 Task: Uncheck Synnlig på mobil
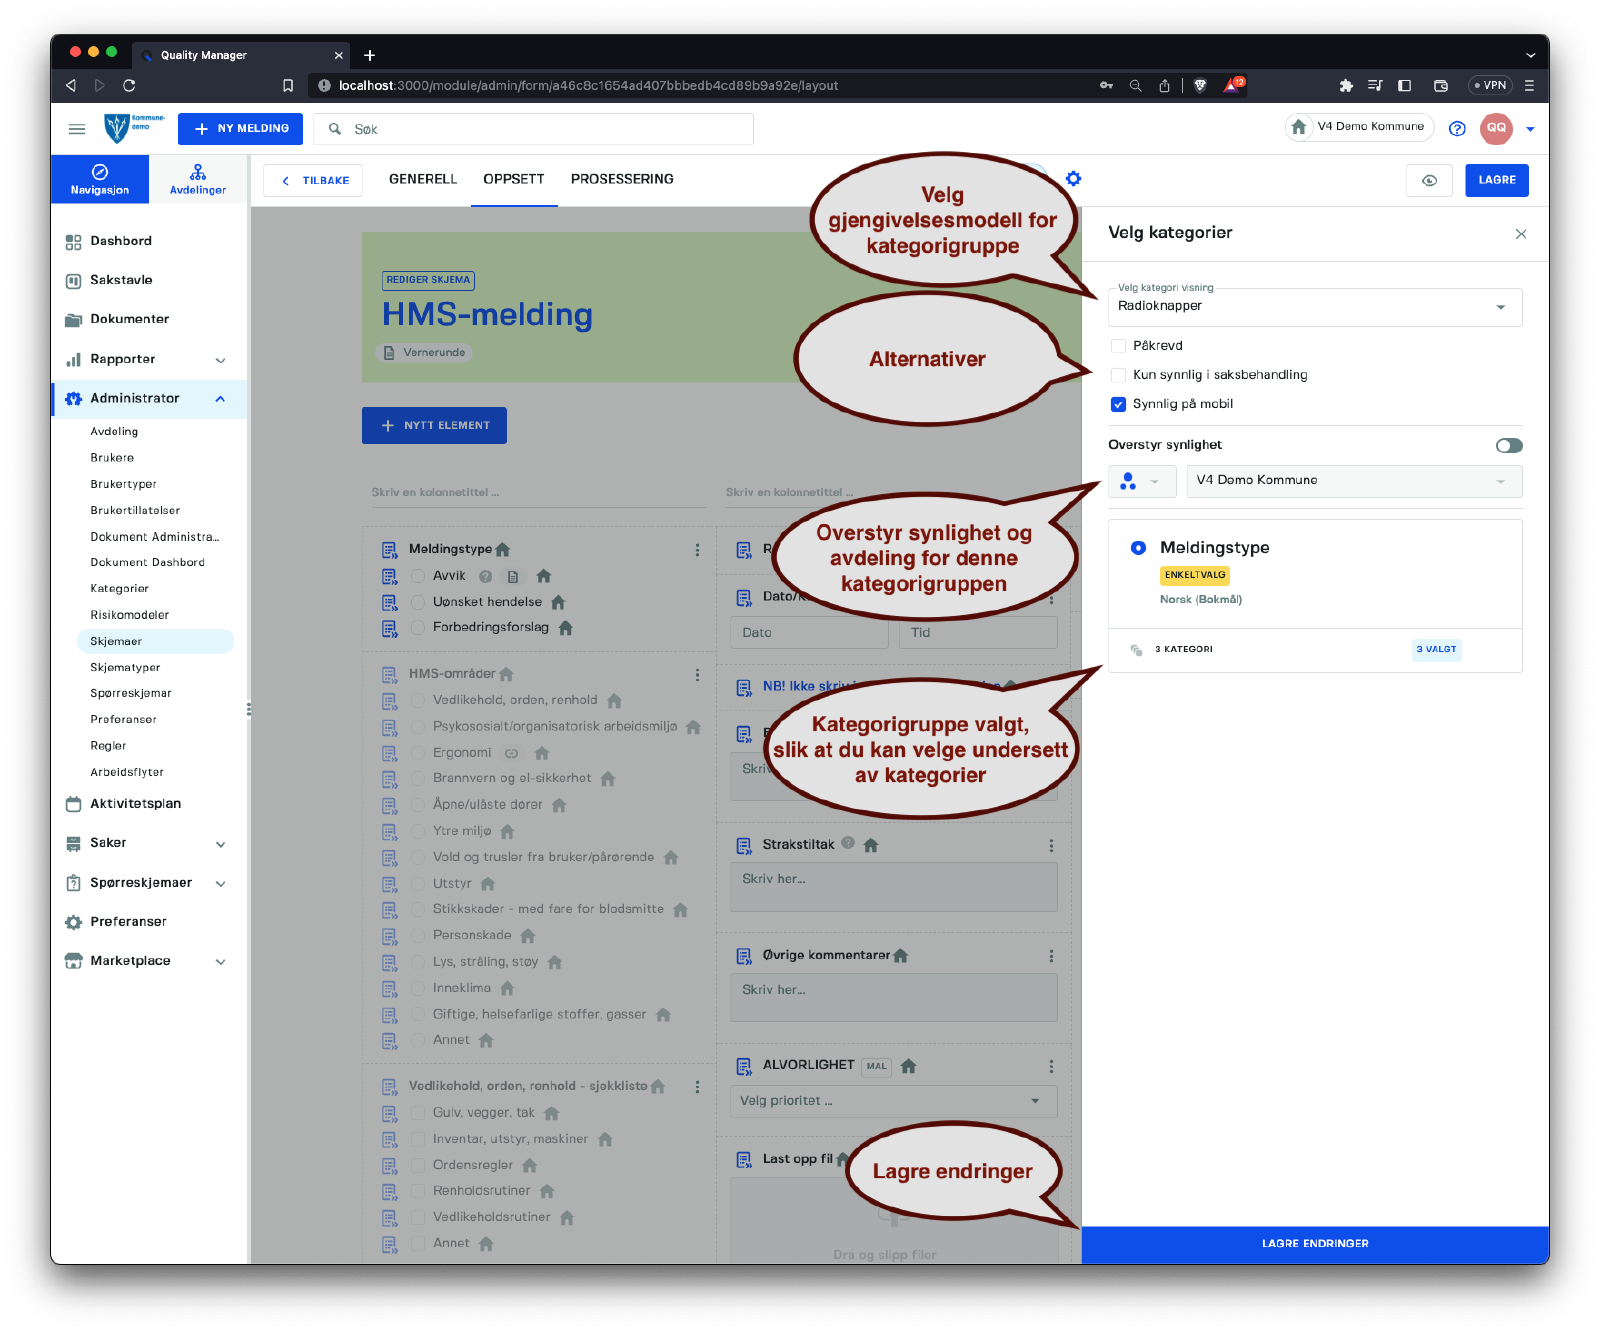click(x=1118, y=404)
